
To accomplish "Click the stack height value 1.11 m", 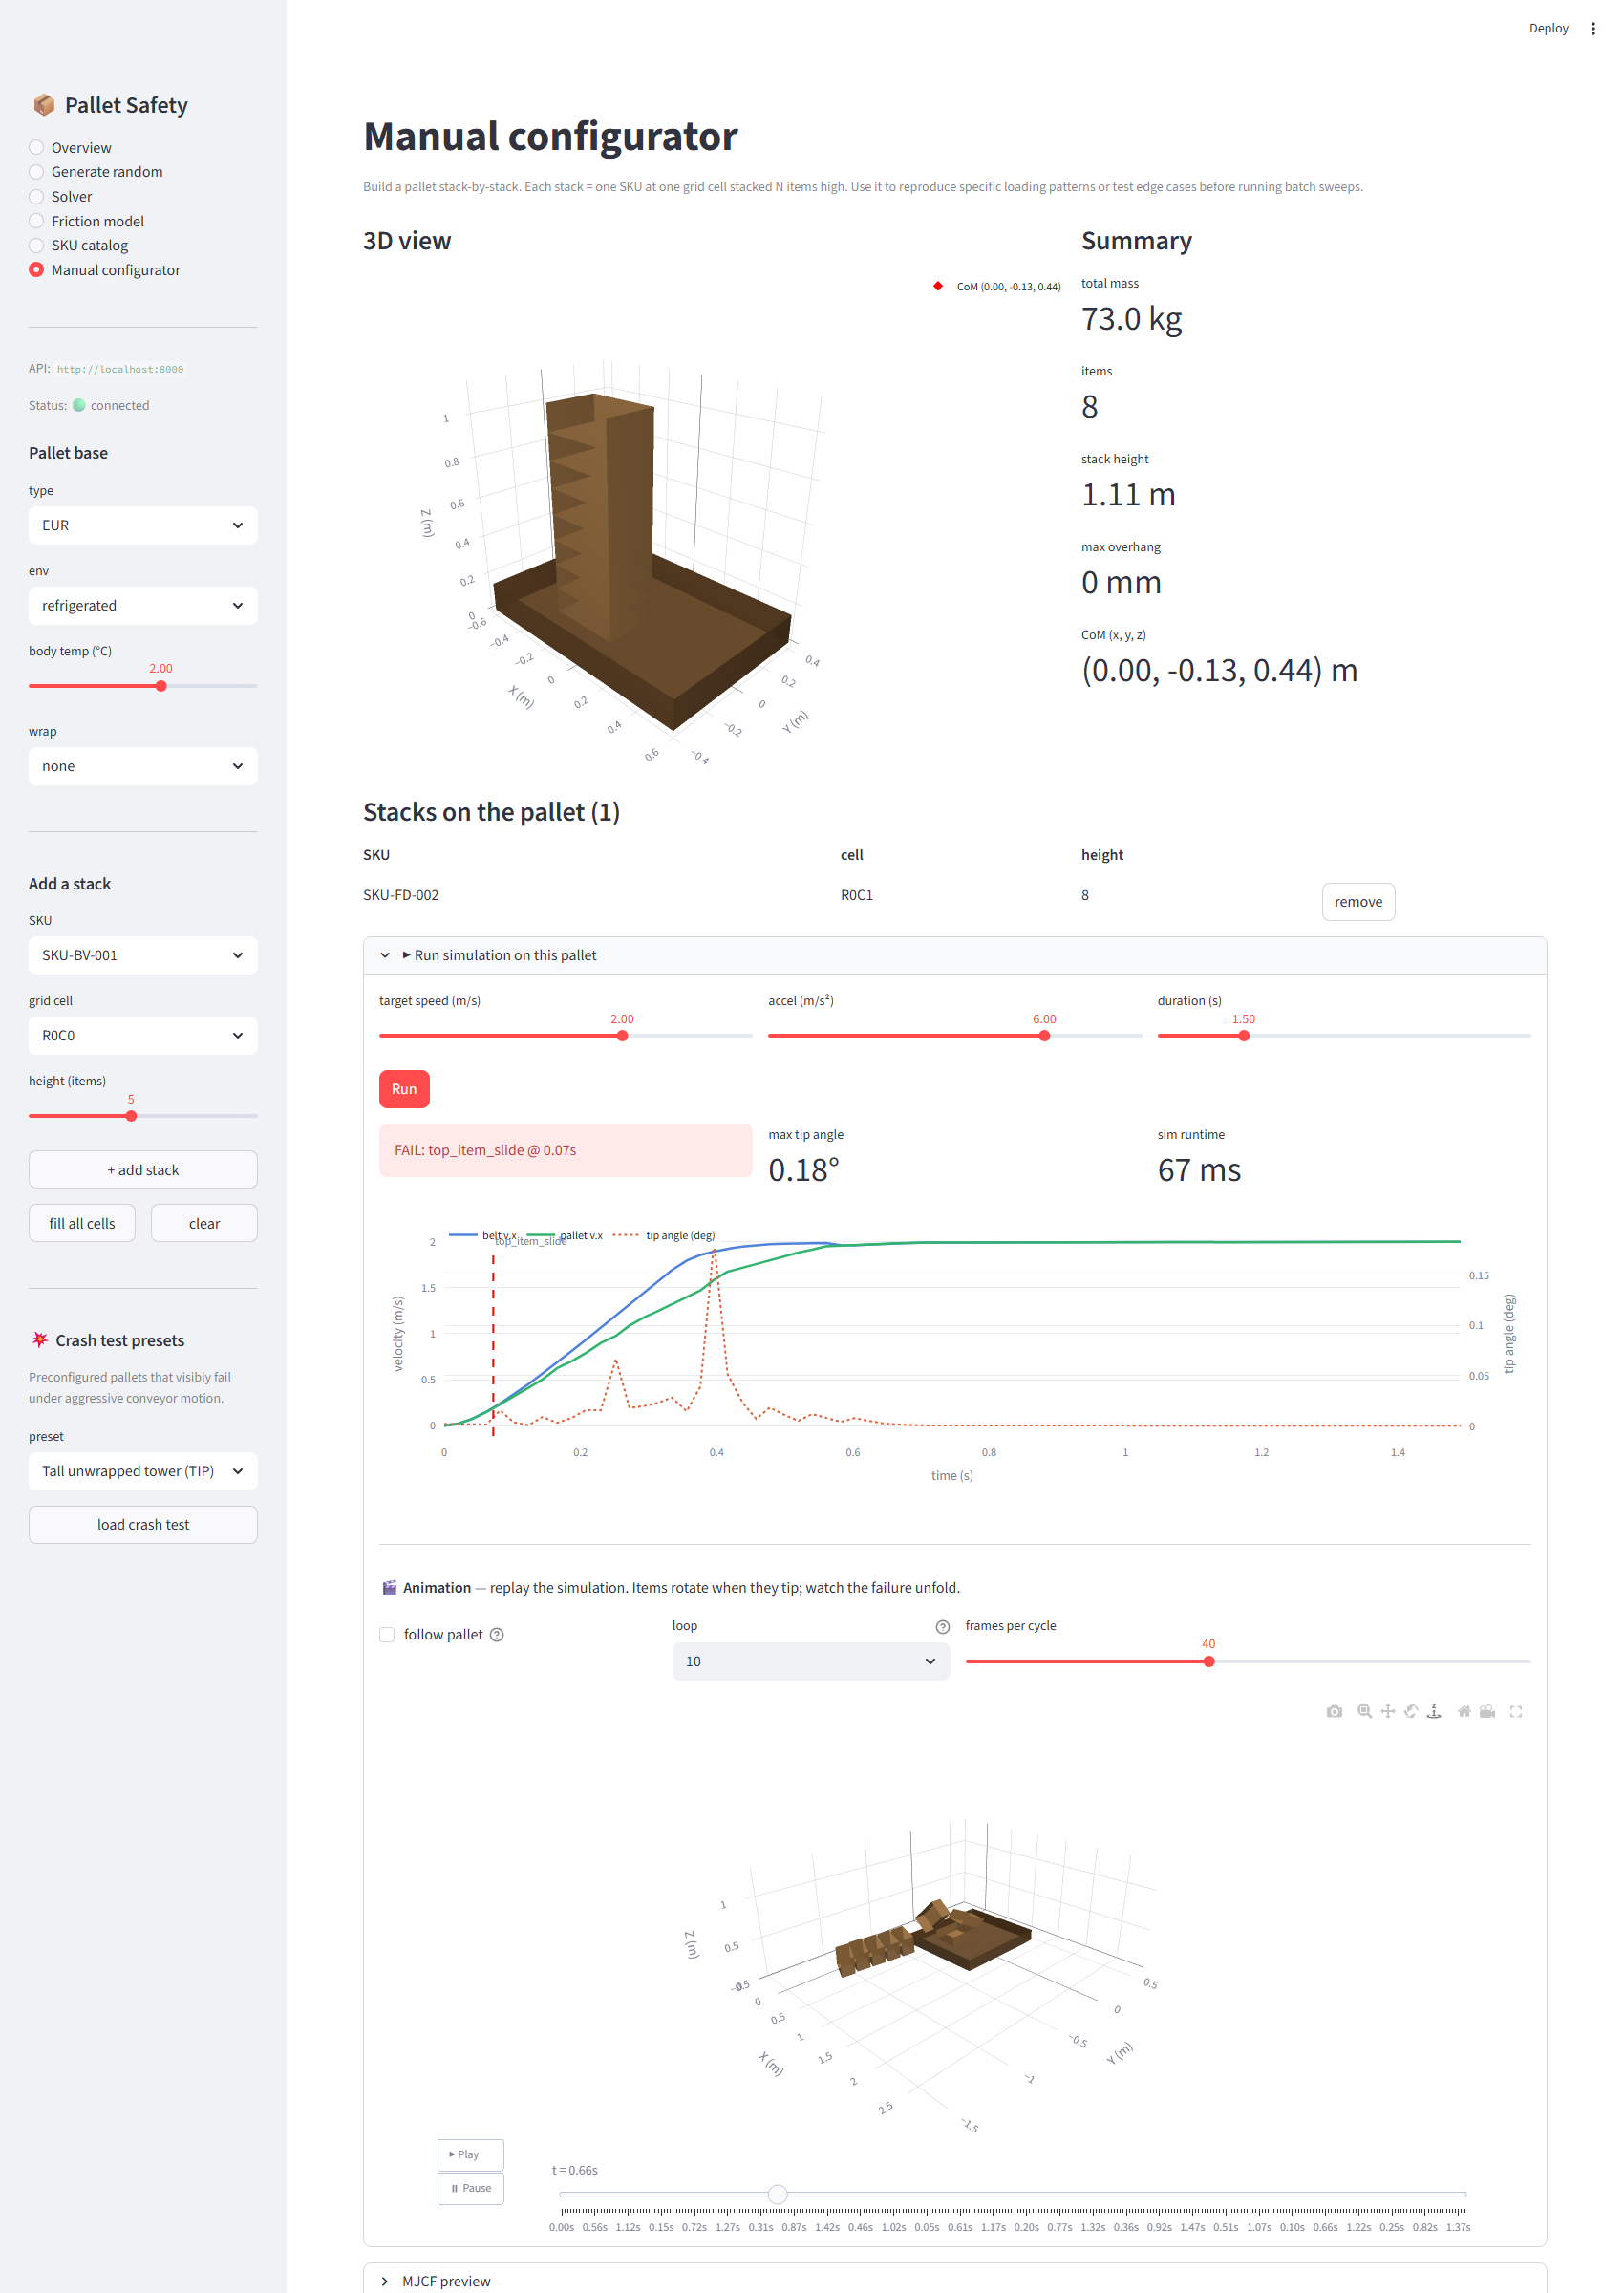I will (x=1128, y=494).
